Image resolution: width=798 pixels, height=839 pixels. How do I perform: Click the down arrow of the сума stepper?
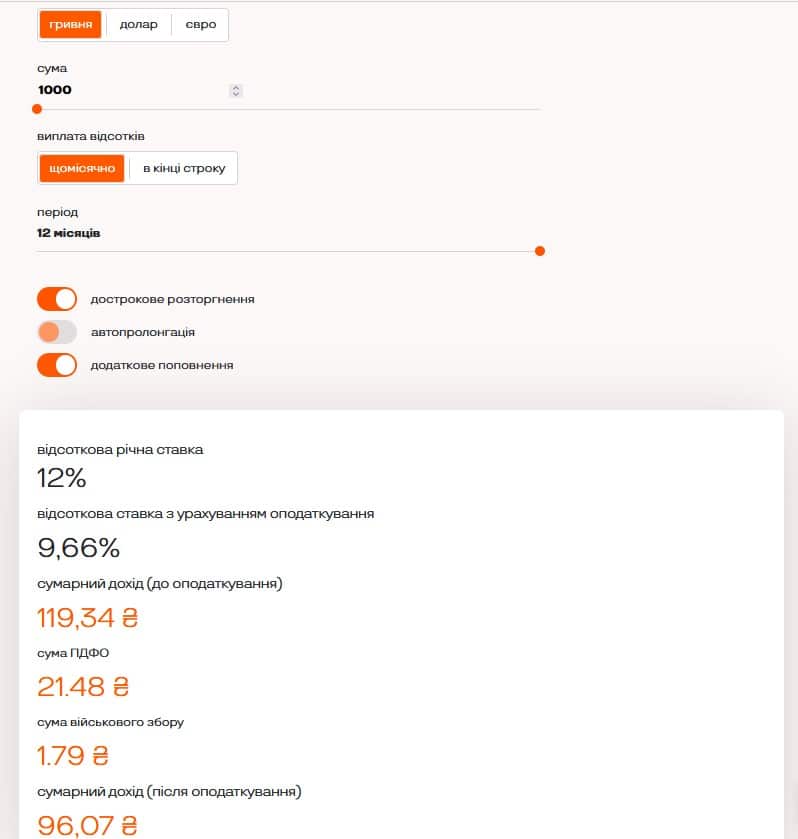[x=236, y=94]
